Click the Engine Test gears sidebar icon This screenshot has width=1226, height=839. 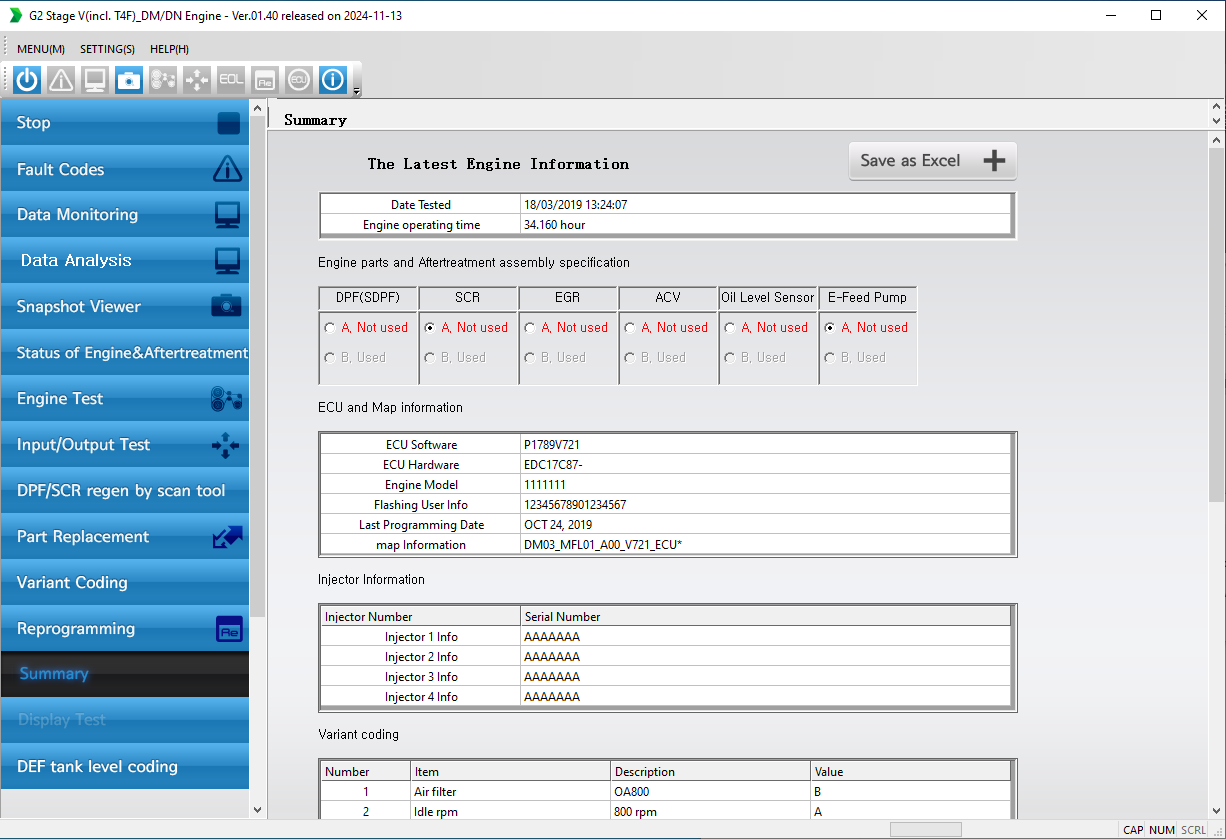[227, 399]
